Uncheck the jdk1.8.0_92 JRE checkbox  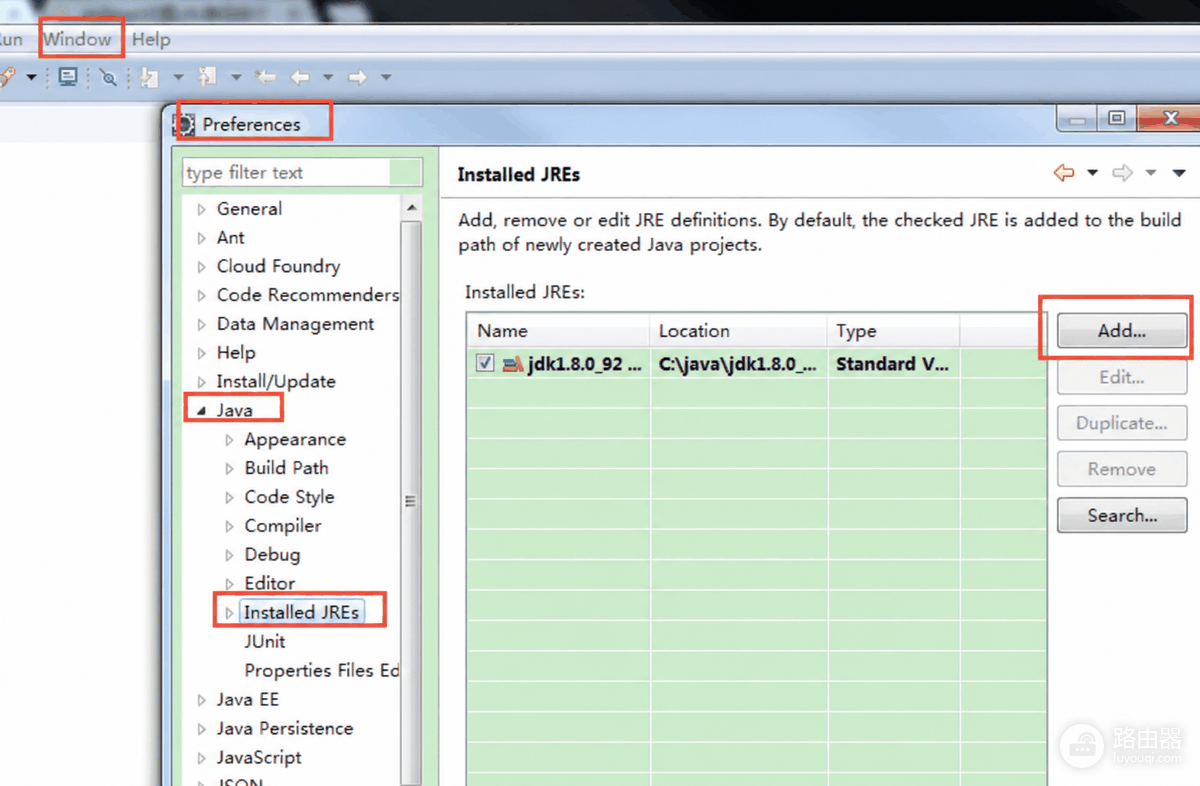pos(485,364)
